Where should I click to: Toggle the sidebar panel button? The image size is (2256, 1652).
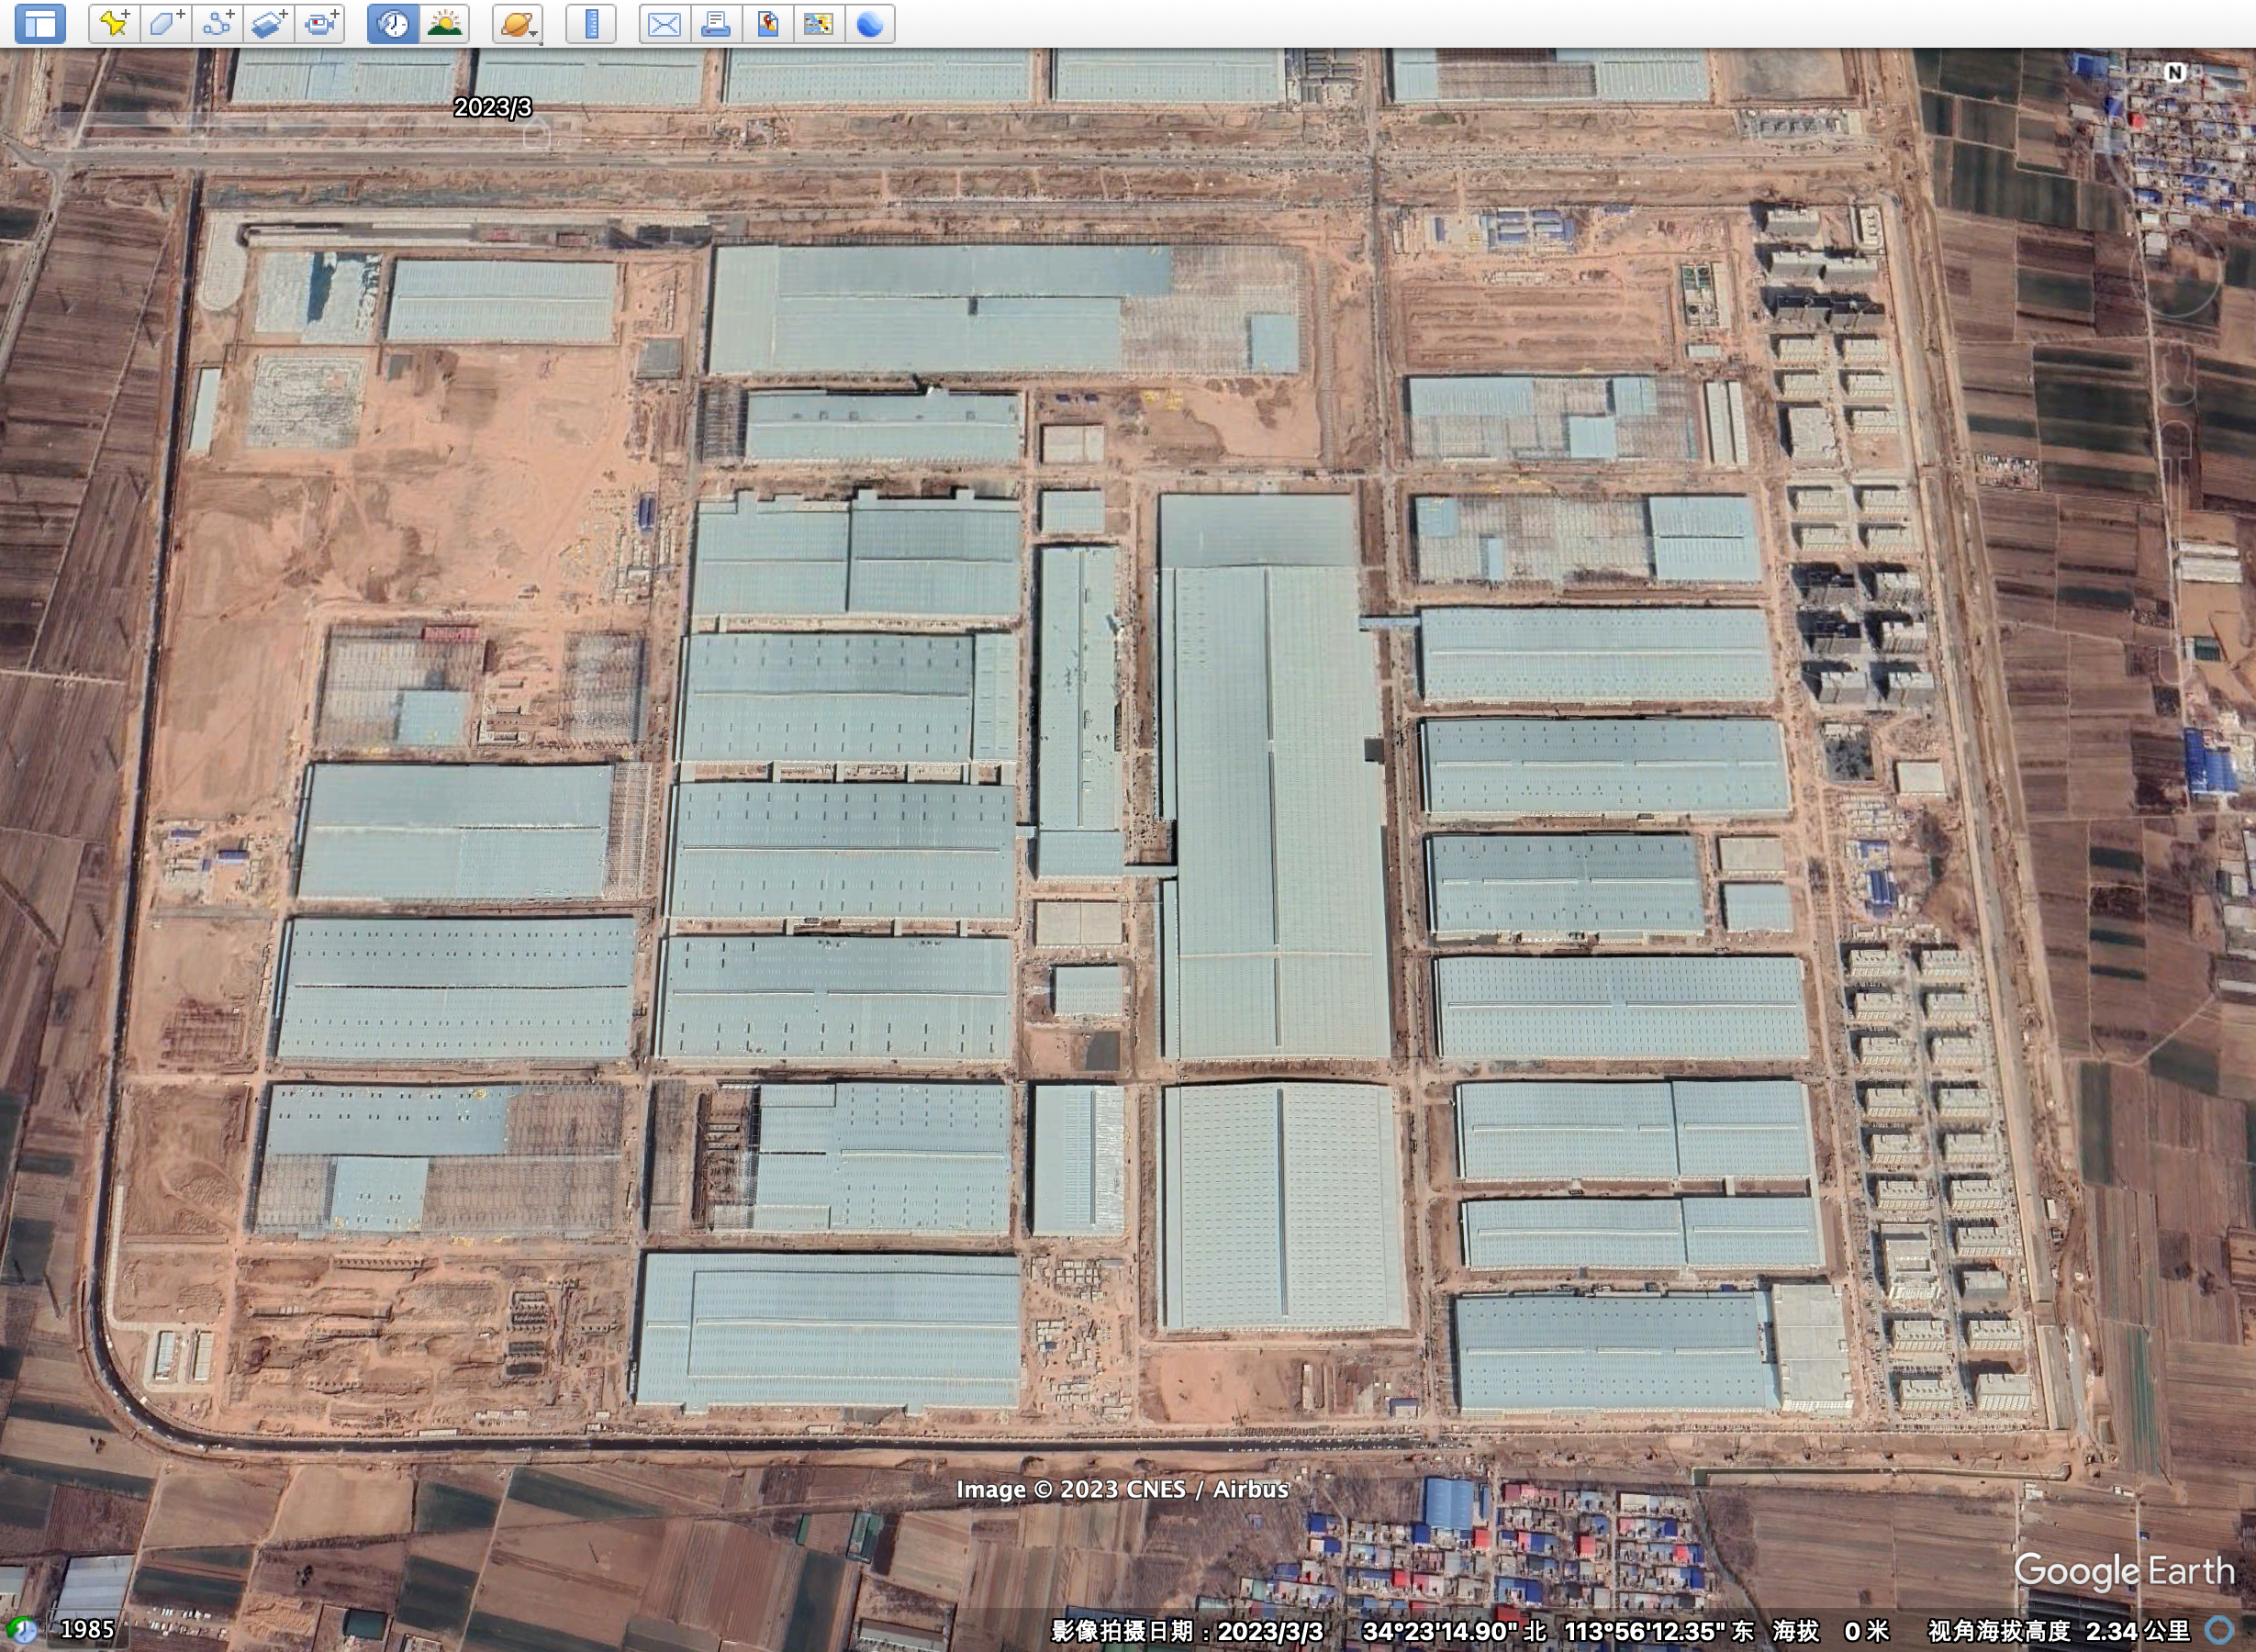40,24
